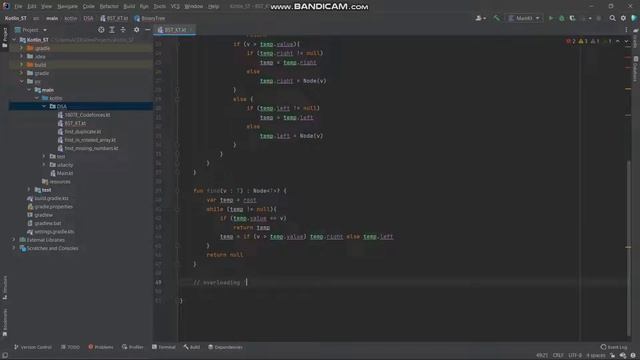Click the Build Project hammer icon
Screen dimensions: 640x360
pyautogui.click(x=497, y=18)
